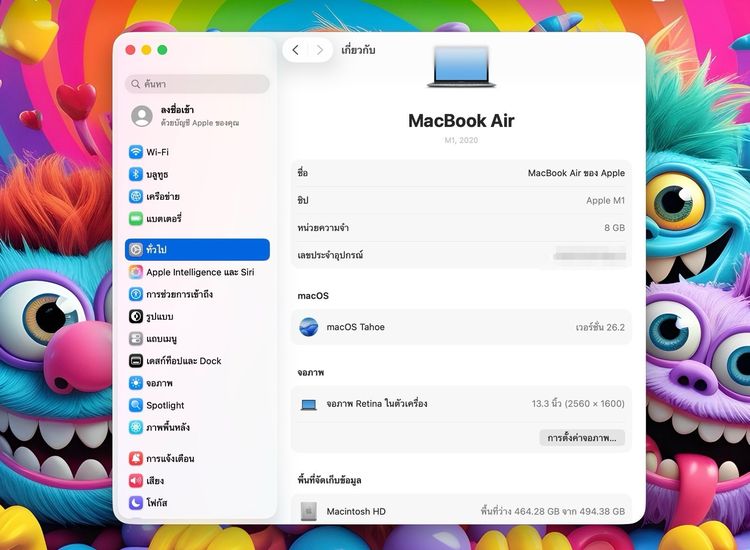Image resolution: width=750 pixels, height=550 pixels.
Task: Go back with the left chevron
Action: 296,50
